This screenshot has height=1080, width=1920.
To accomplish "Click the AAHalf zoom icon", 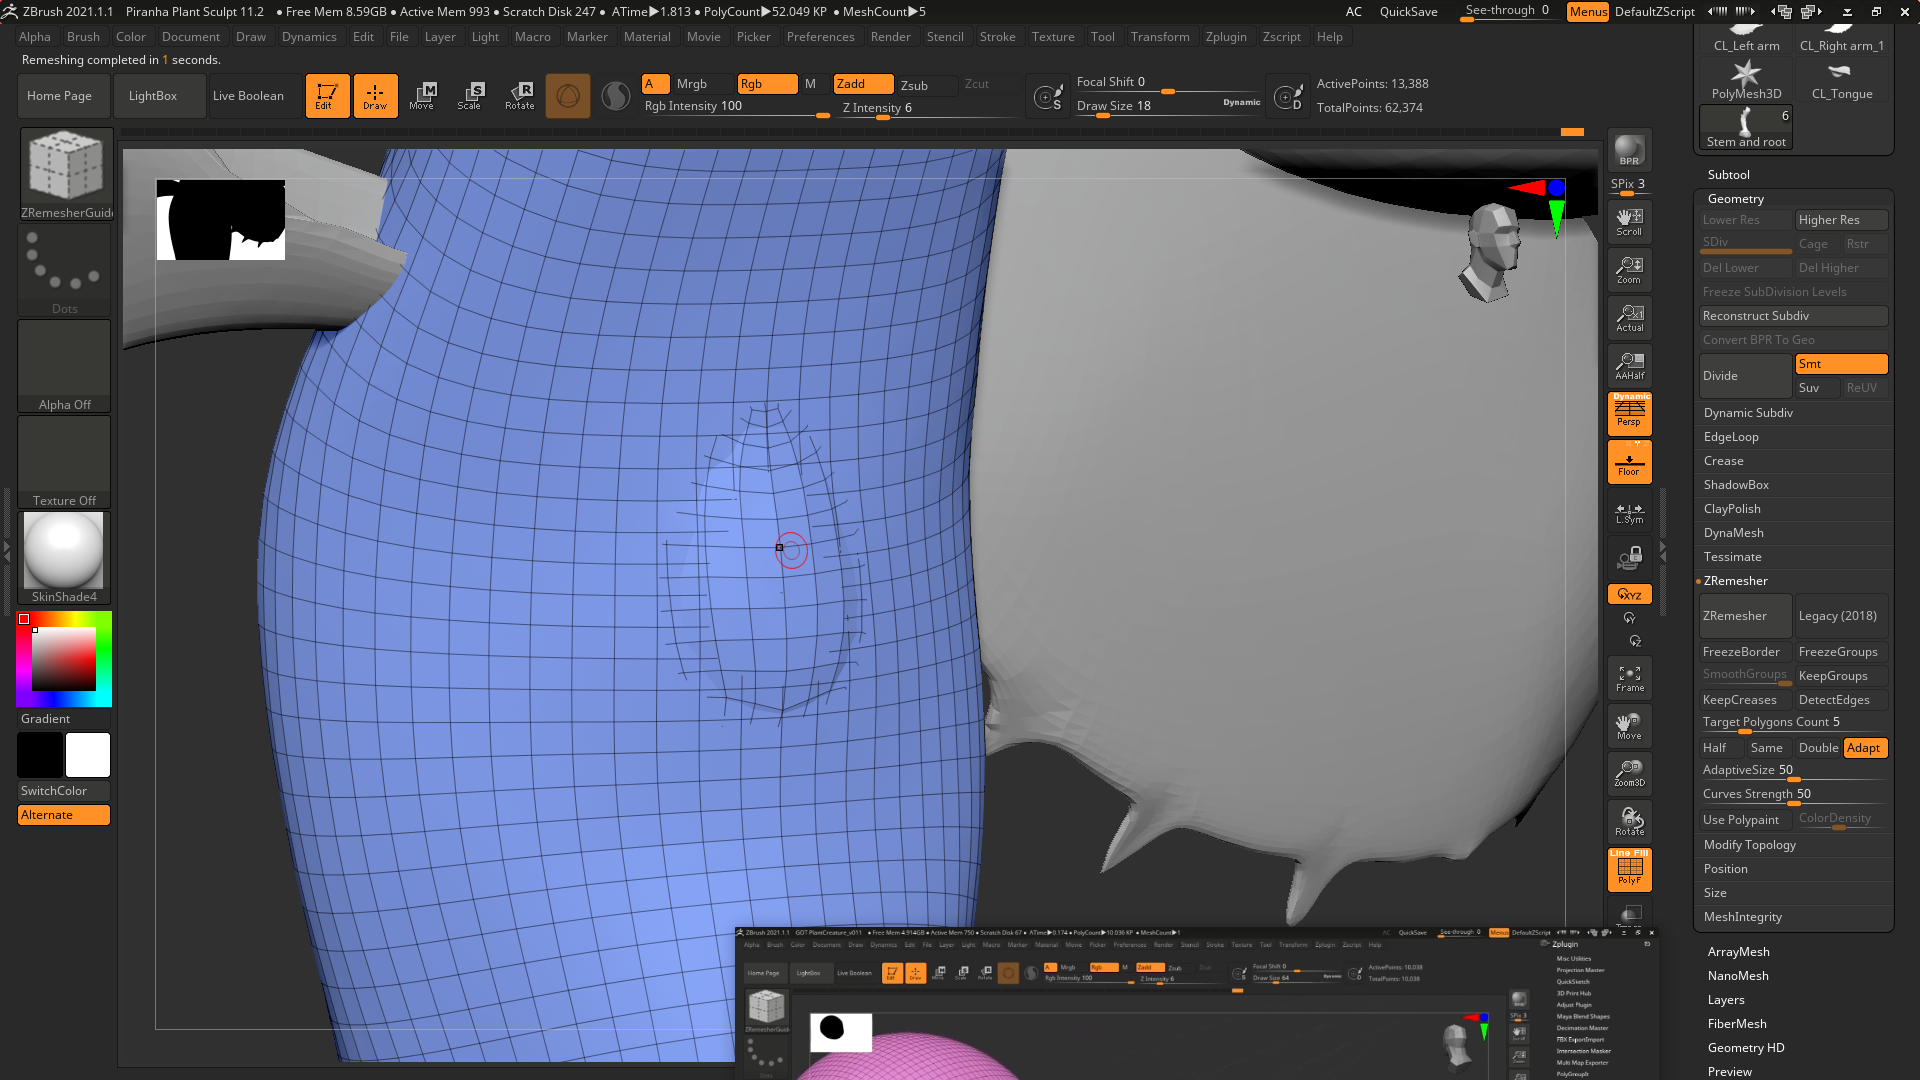I will coord(1629,366).
